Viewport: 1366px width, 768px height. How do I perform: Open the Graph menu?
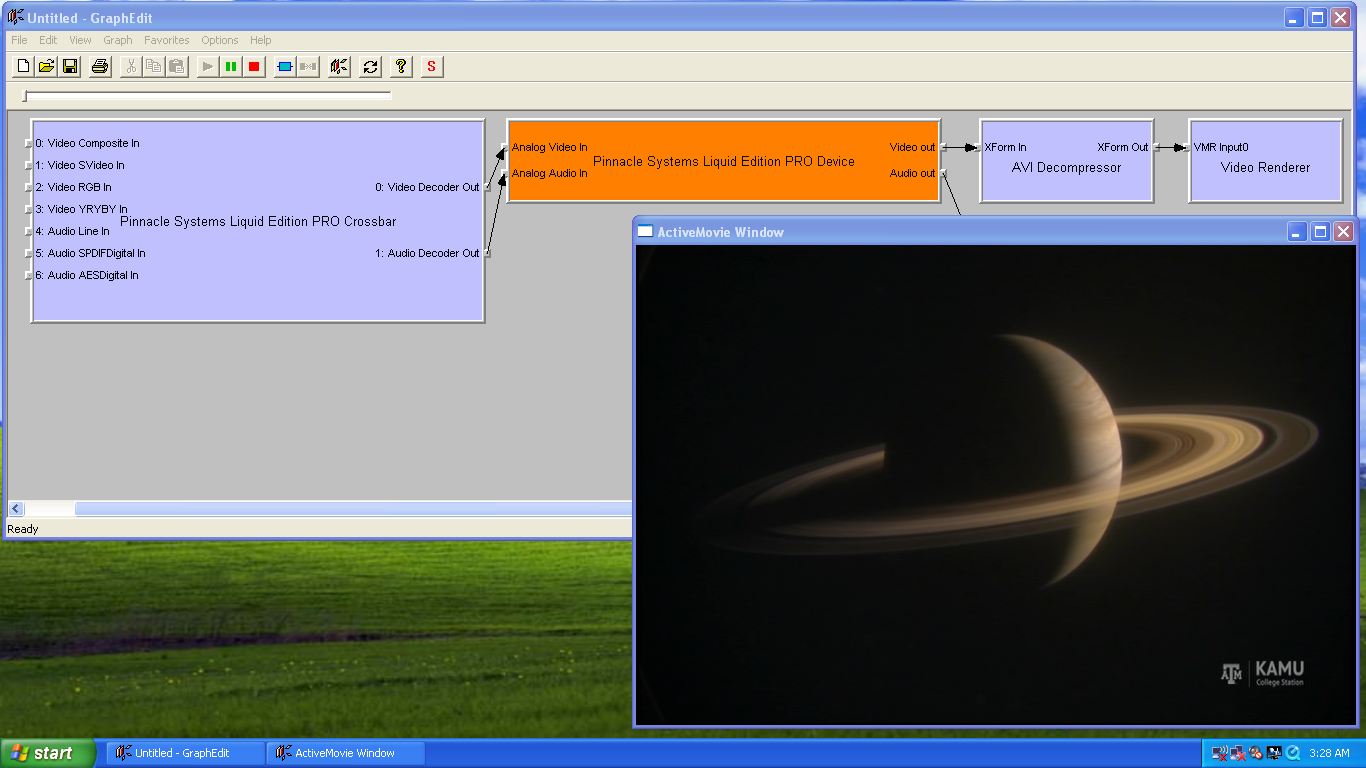click(x=118, y=40)
